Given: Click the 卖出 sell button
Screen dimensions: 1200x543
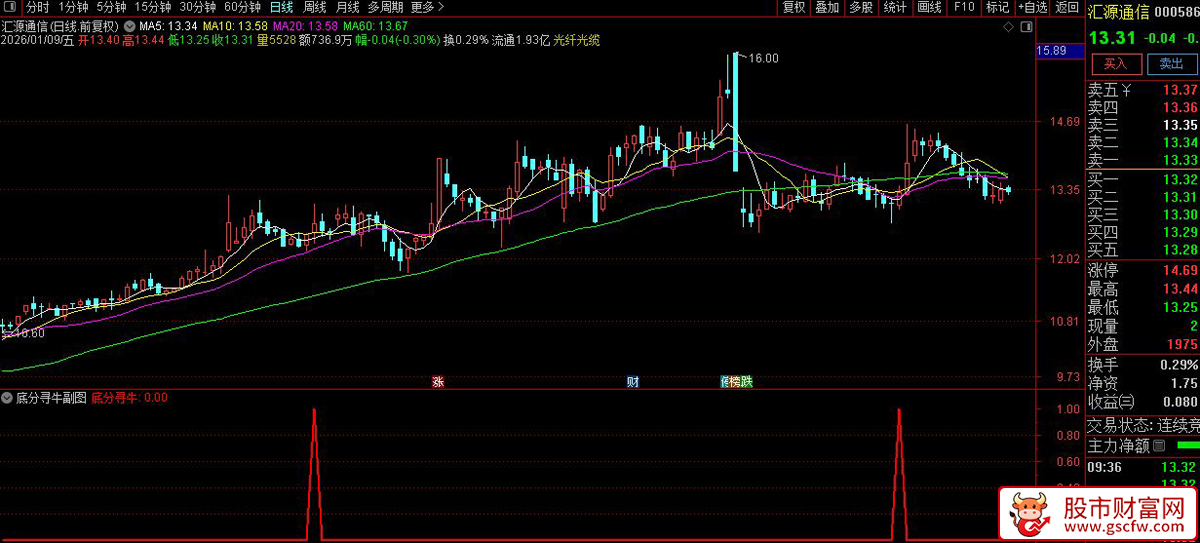Looking at the screenshot, I should 1171,64.
